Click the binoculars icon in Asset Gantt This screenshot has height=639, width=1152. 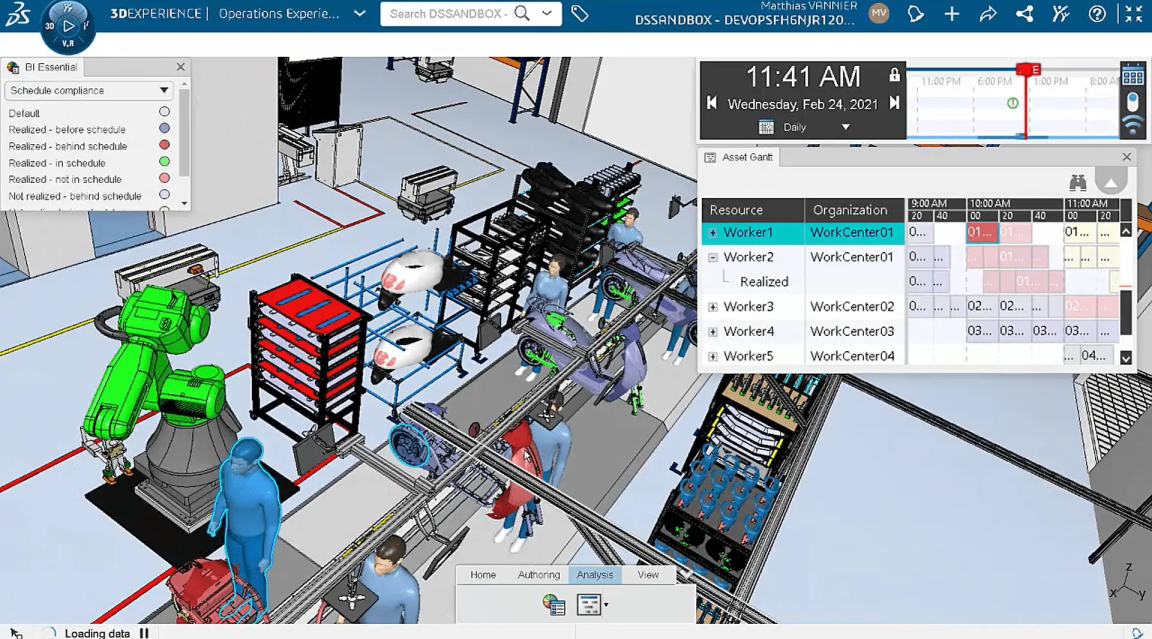(x=1078, y=183)
